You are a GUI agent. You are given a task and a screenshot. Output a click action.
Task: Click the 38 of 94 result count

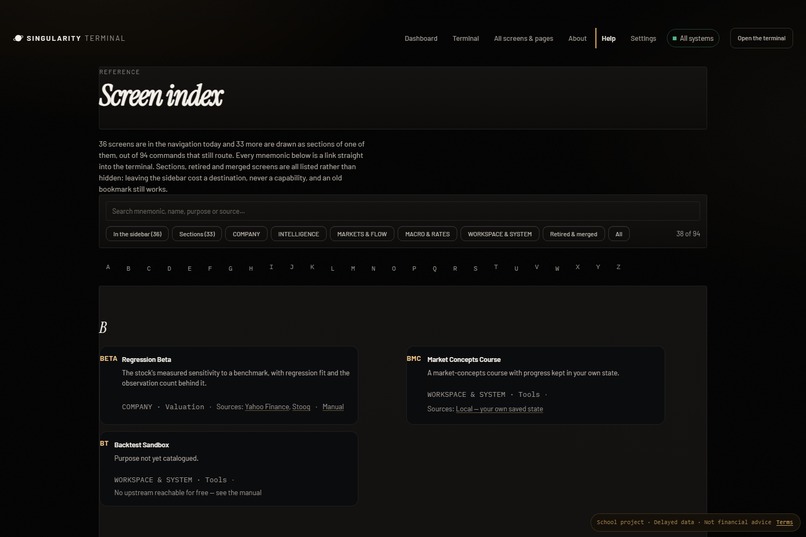click(688, 234)
